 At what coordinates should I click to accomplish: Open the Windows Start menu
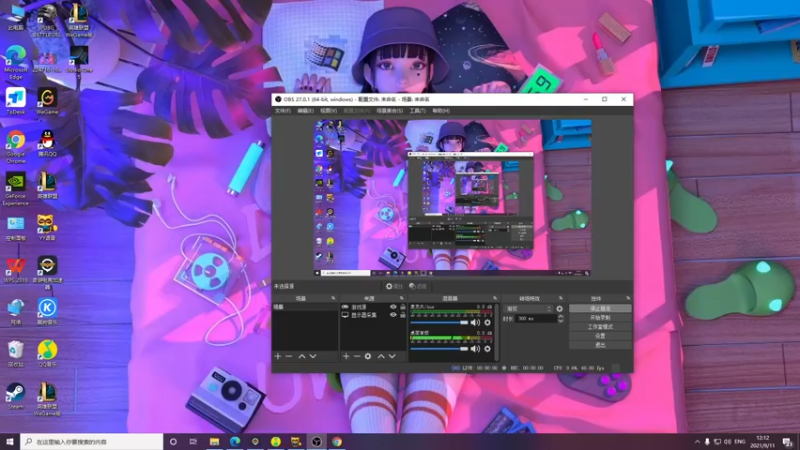point(10,441)
